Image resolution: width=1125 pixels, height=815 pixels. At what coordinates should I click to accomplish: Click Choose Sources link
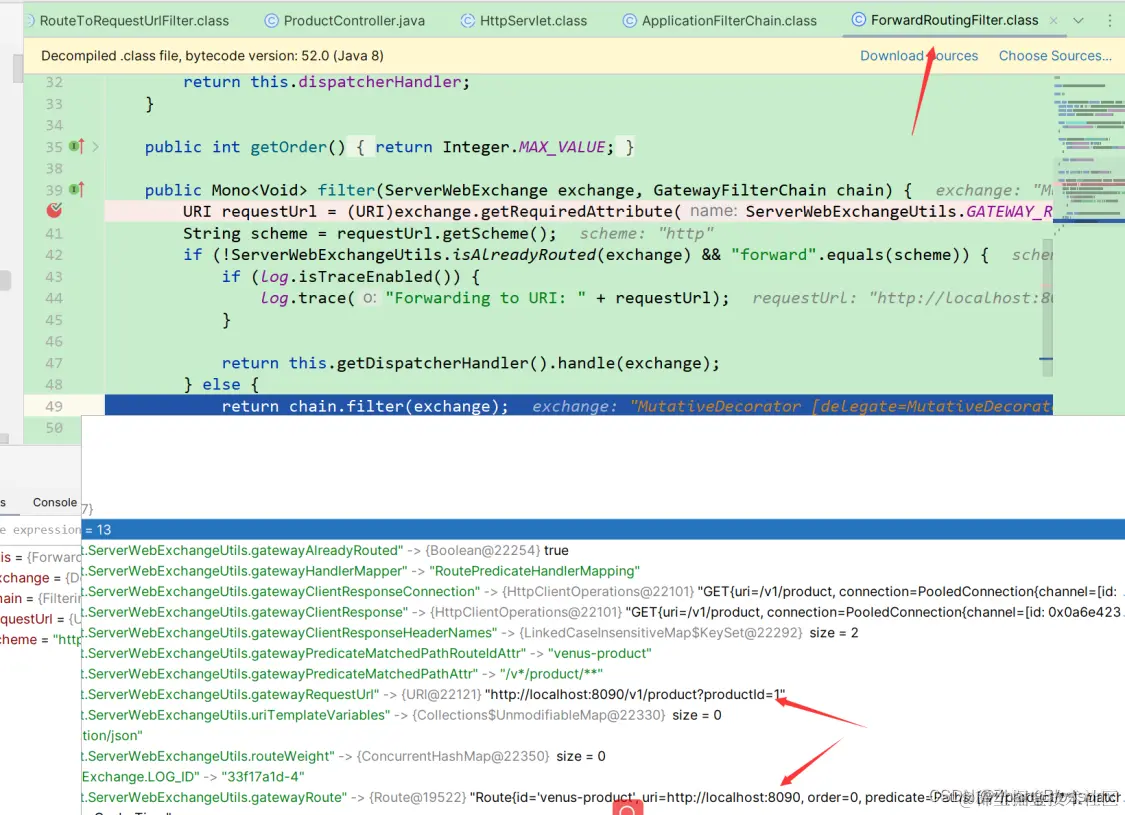[x=1055, y=55]
